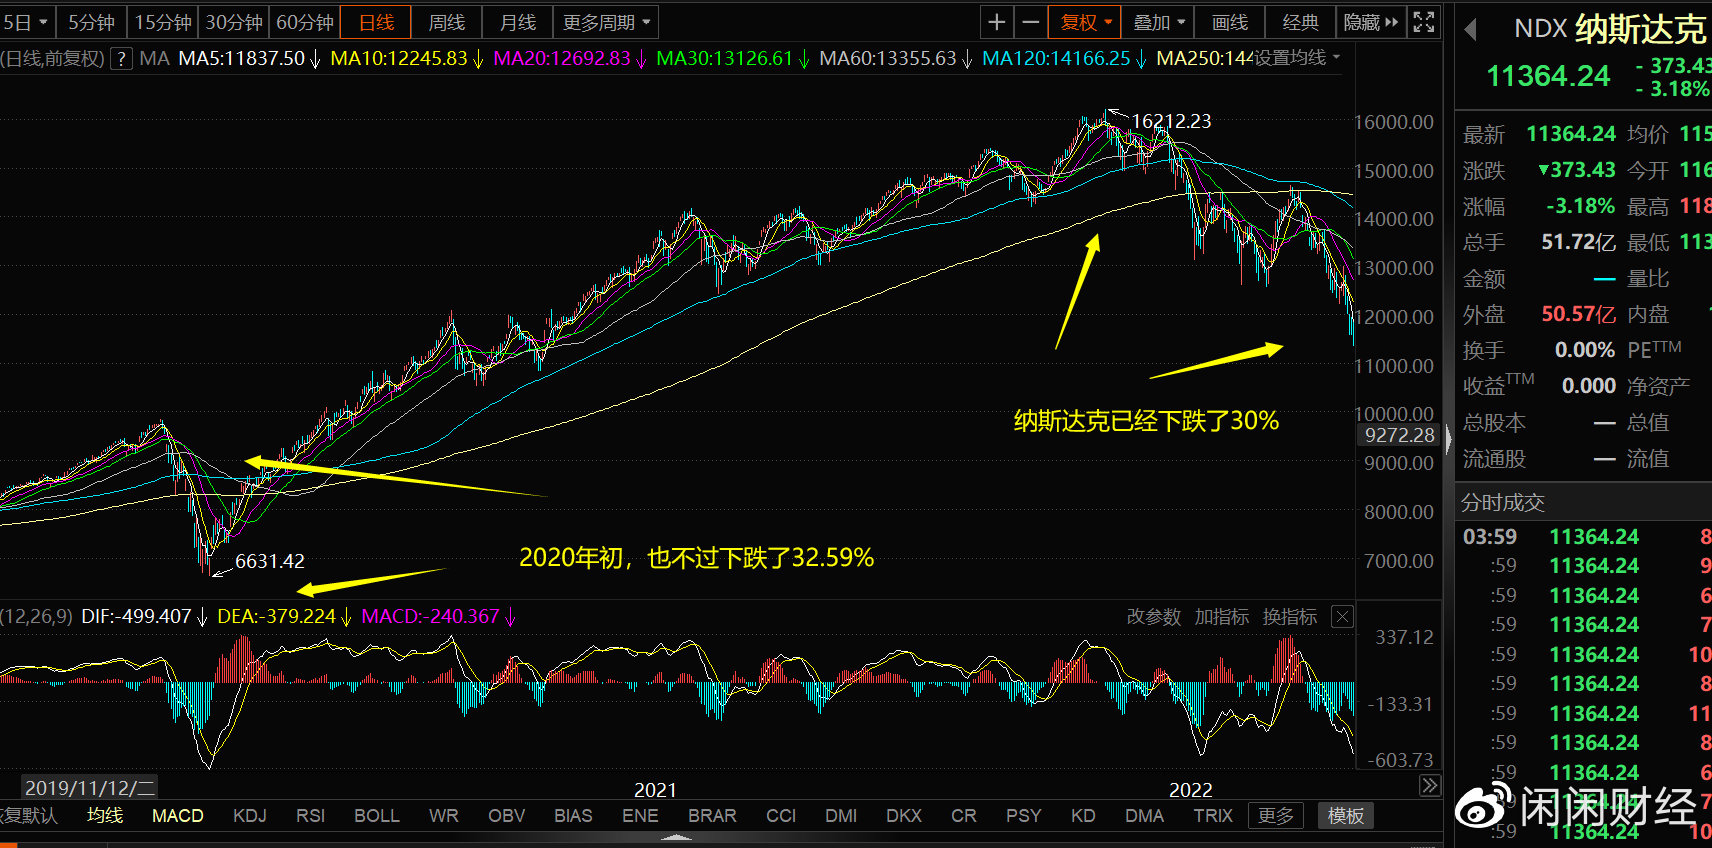Select the BIAS indicator

[x=574, y=816]
